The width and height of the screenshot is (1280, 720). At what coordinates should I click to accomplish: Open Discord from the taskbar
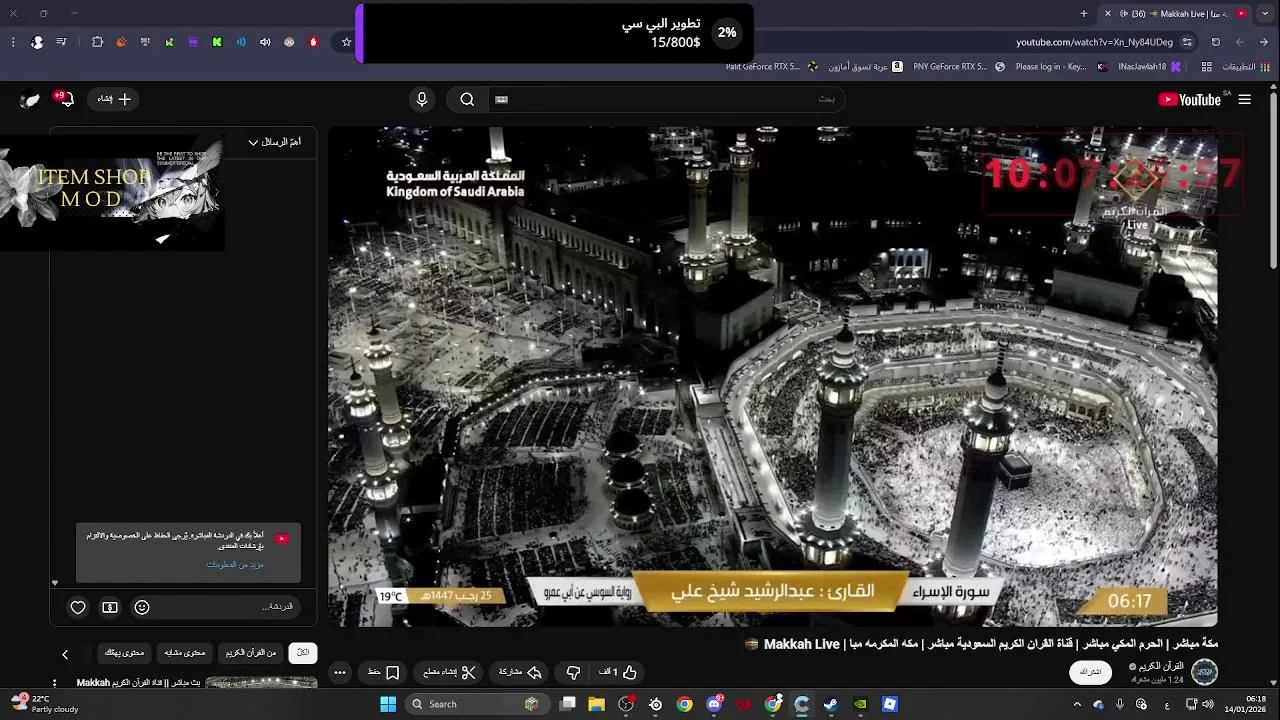tap(714, 704)
